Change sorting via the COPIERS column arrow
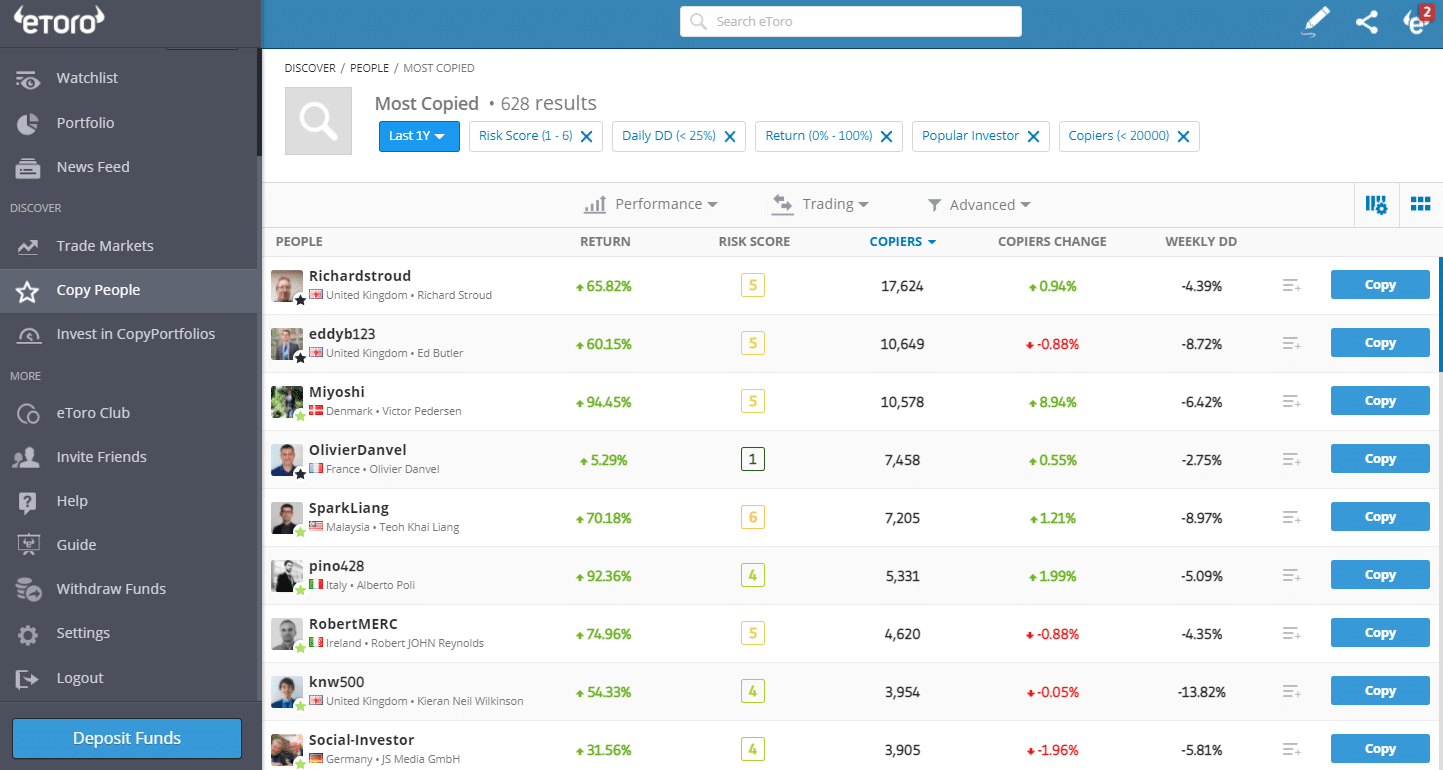1443x770 pixels. pos(932,241)
